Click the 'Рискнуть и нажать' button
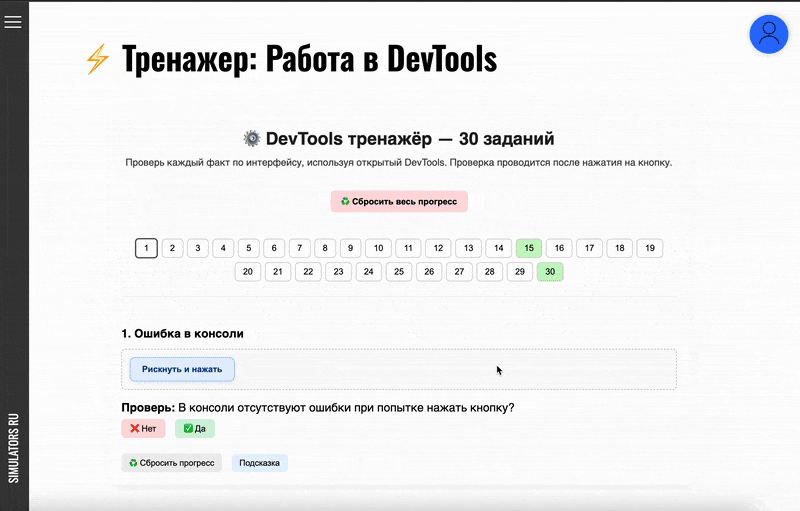800x511 pixels. [x=182, y=369]
